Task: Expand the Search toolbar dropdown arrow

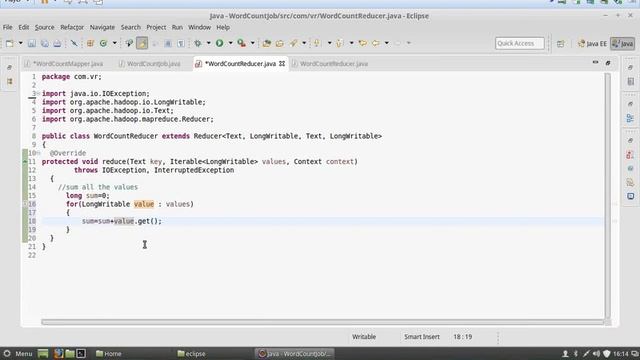Action: click(304, 43)
